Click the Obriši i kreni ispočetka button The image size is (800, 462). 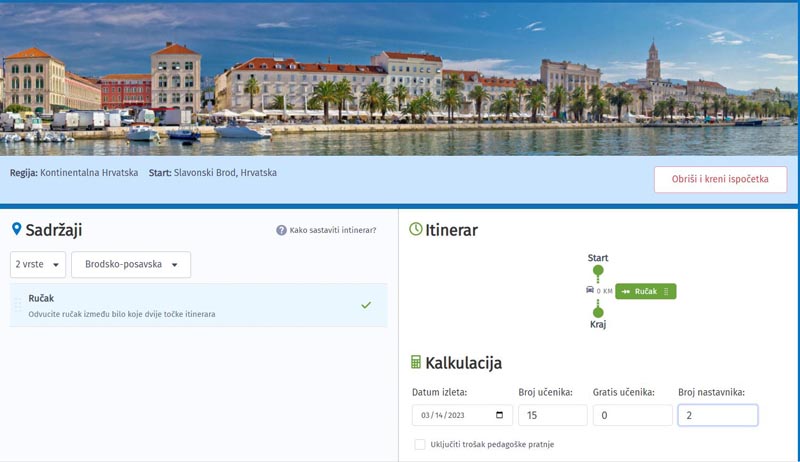tap(720, 179)
